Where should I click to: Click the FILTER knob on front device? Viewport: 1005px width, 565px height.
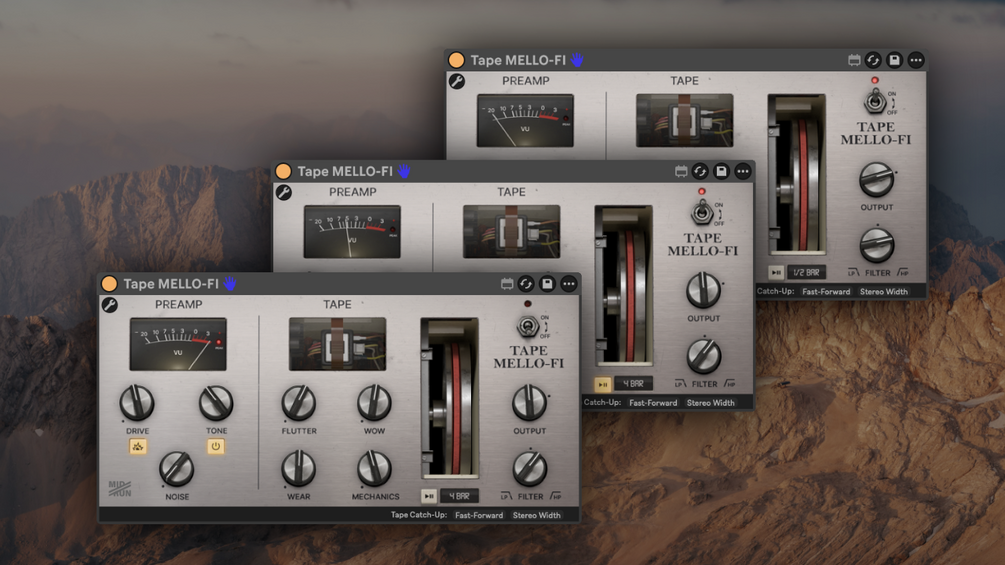click(529, 469)
